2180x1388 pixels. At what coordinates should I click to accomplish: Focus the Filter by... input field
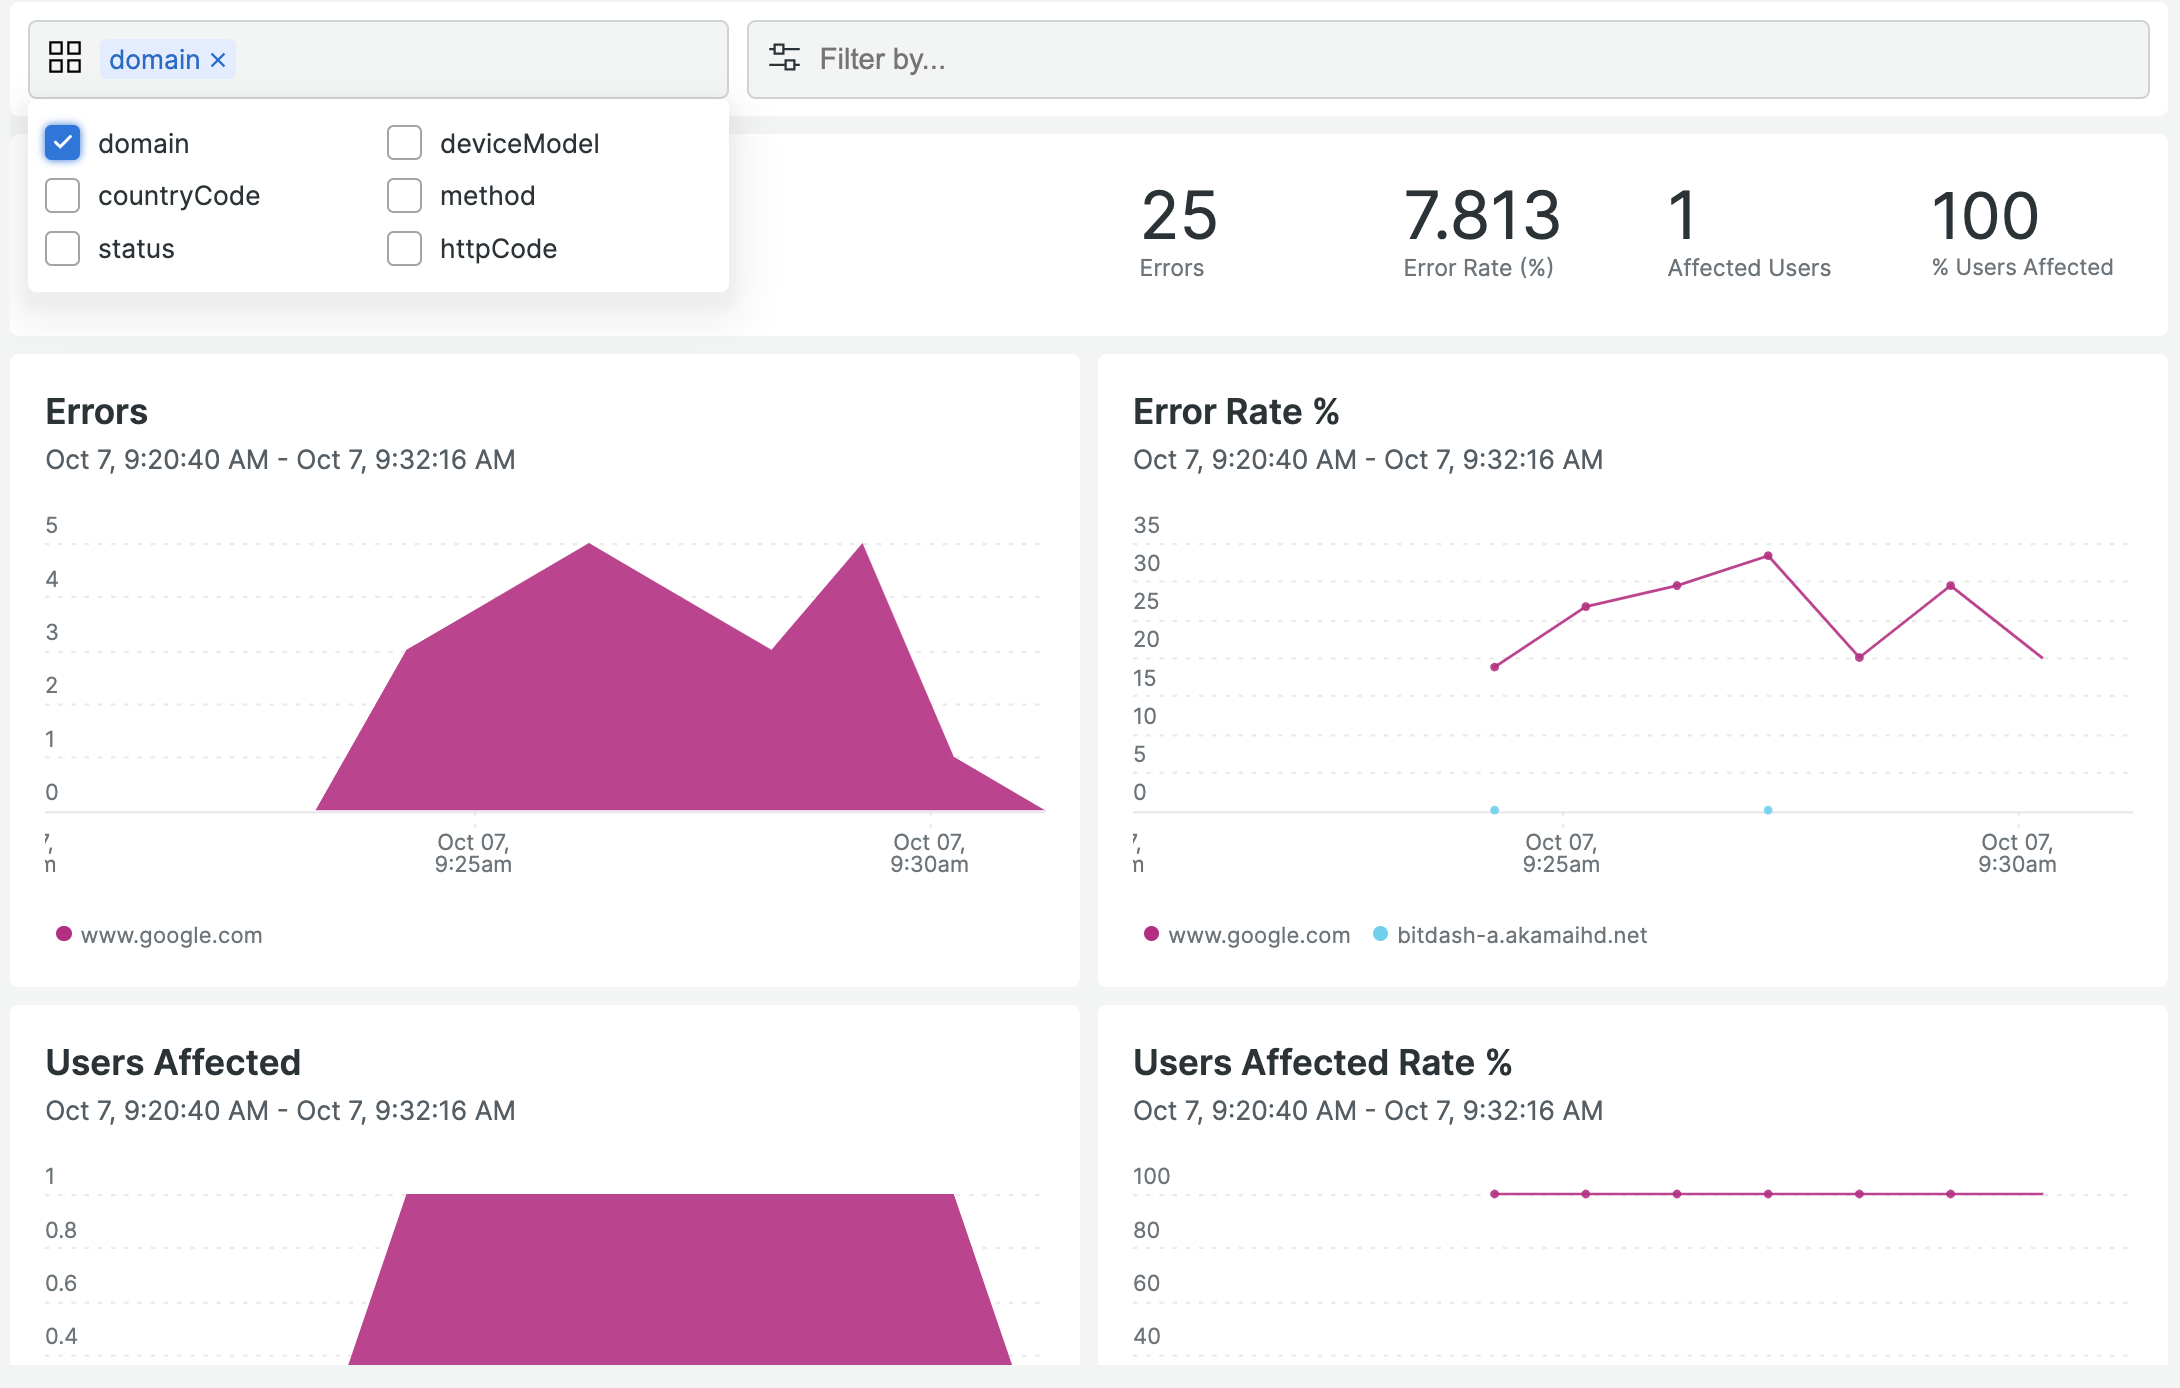[1448, 59]
